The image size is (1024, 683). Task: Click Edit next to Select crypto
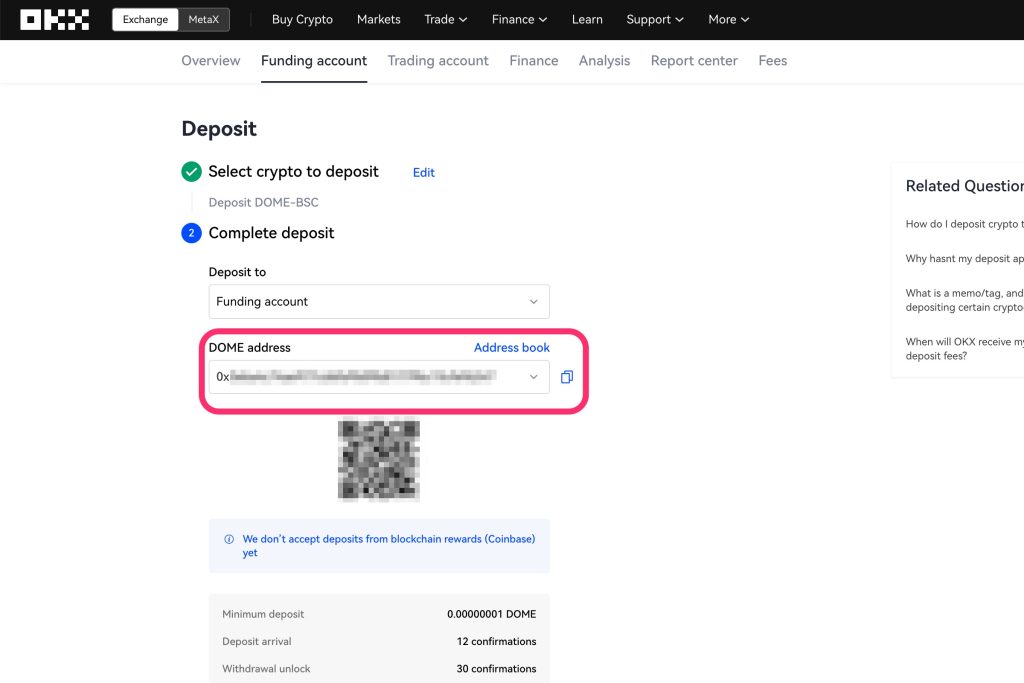tap(424, 173)
